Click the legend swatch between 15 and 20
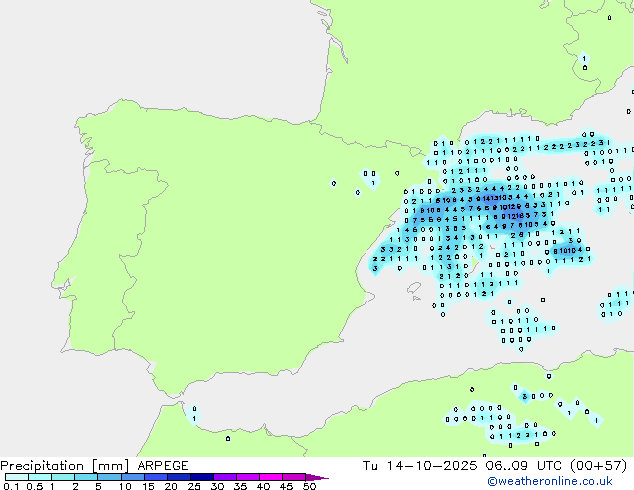Screen dimensions: 634x490 [x=155, y=477]
